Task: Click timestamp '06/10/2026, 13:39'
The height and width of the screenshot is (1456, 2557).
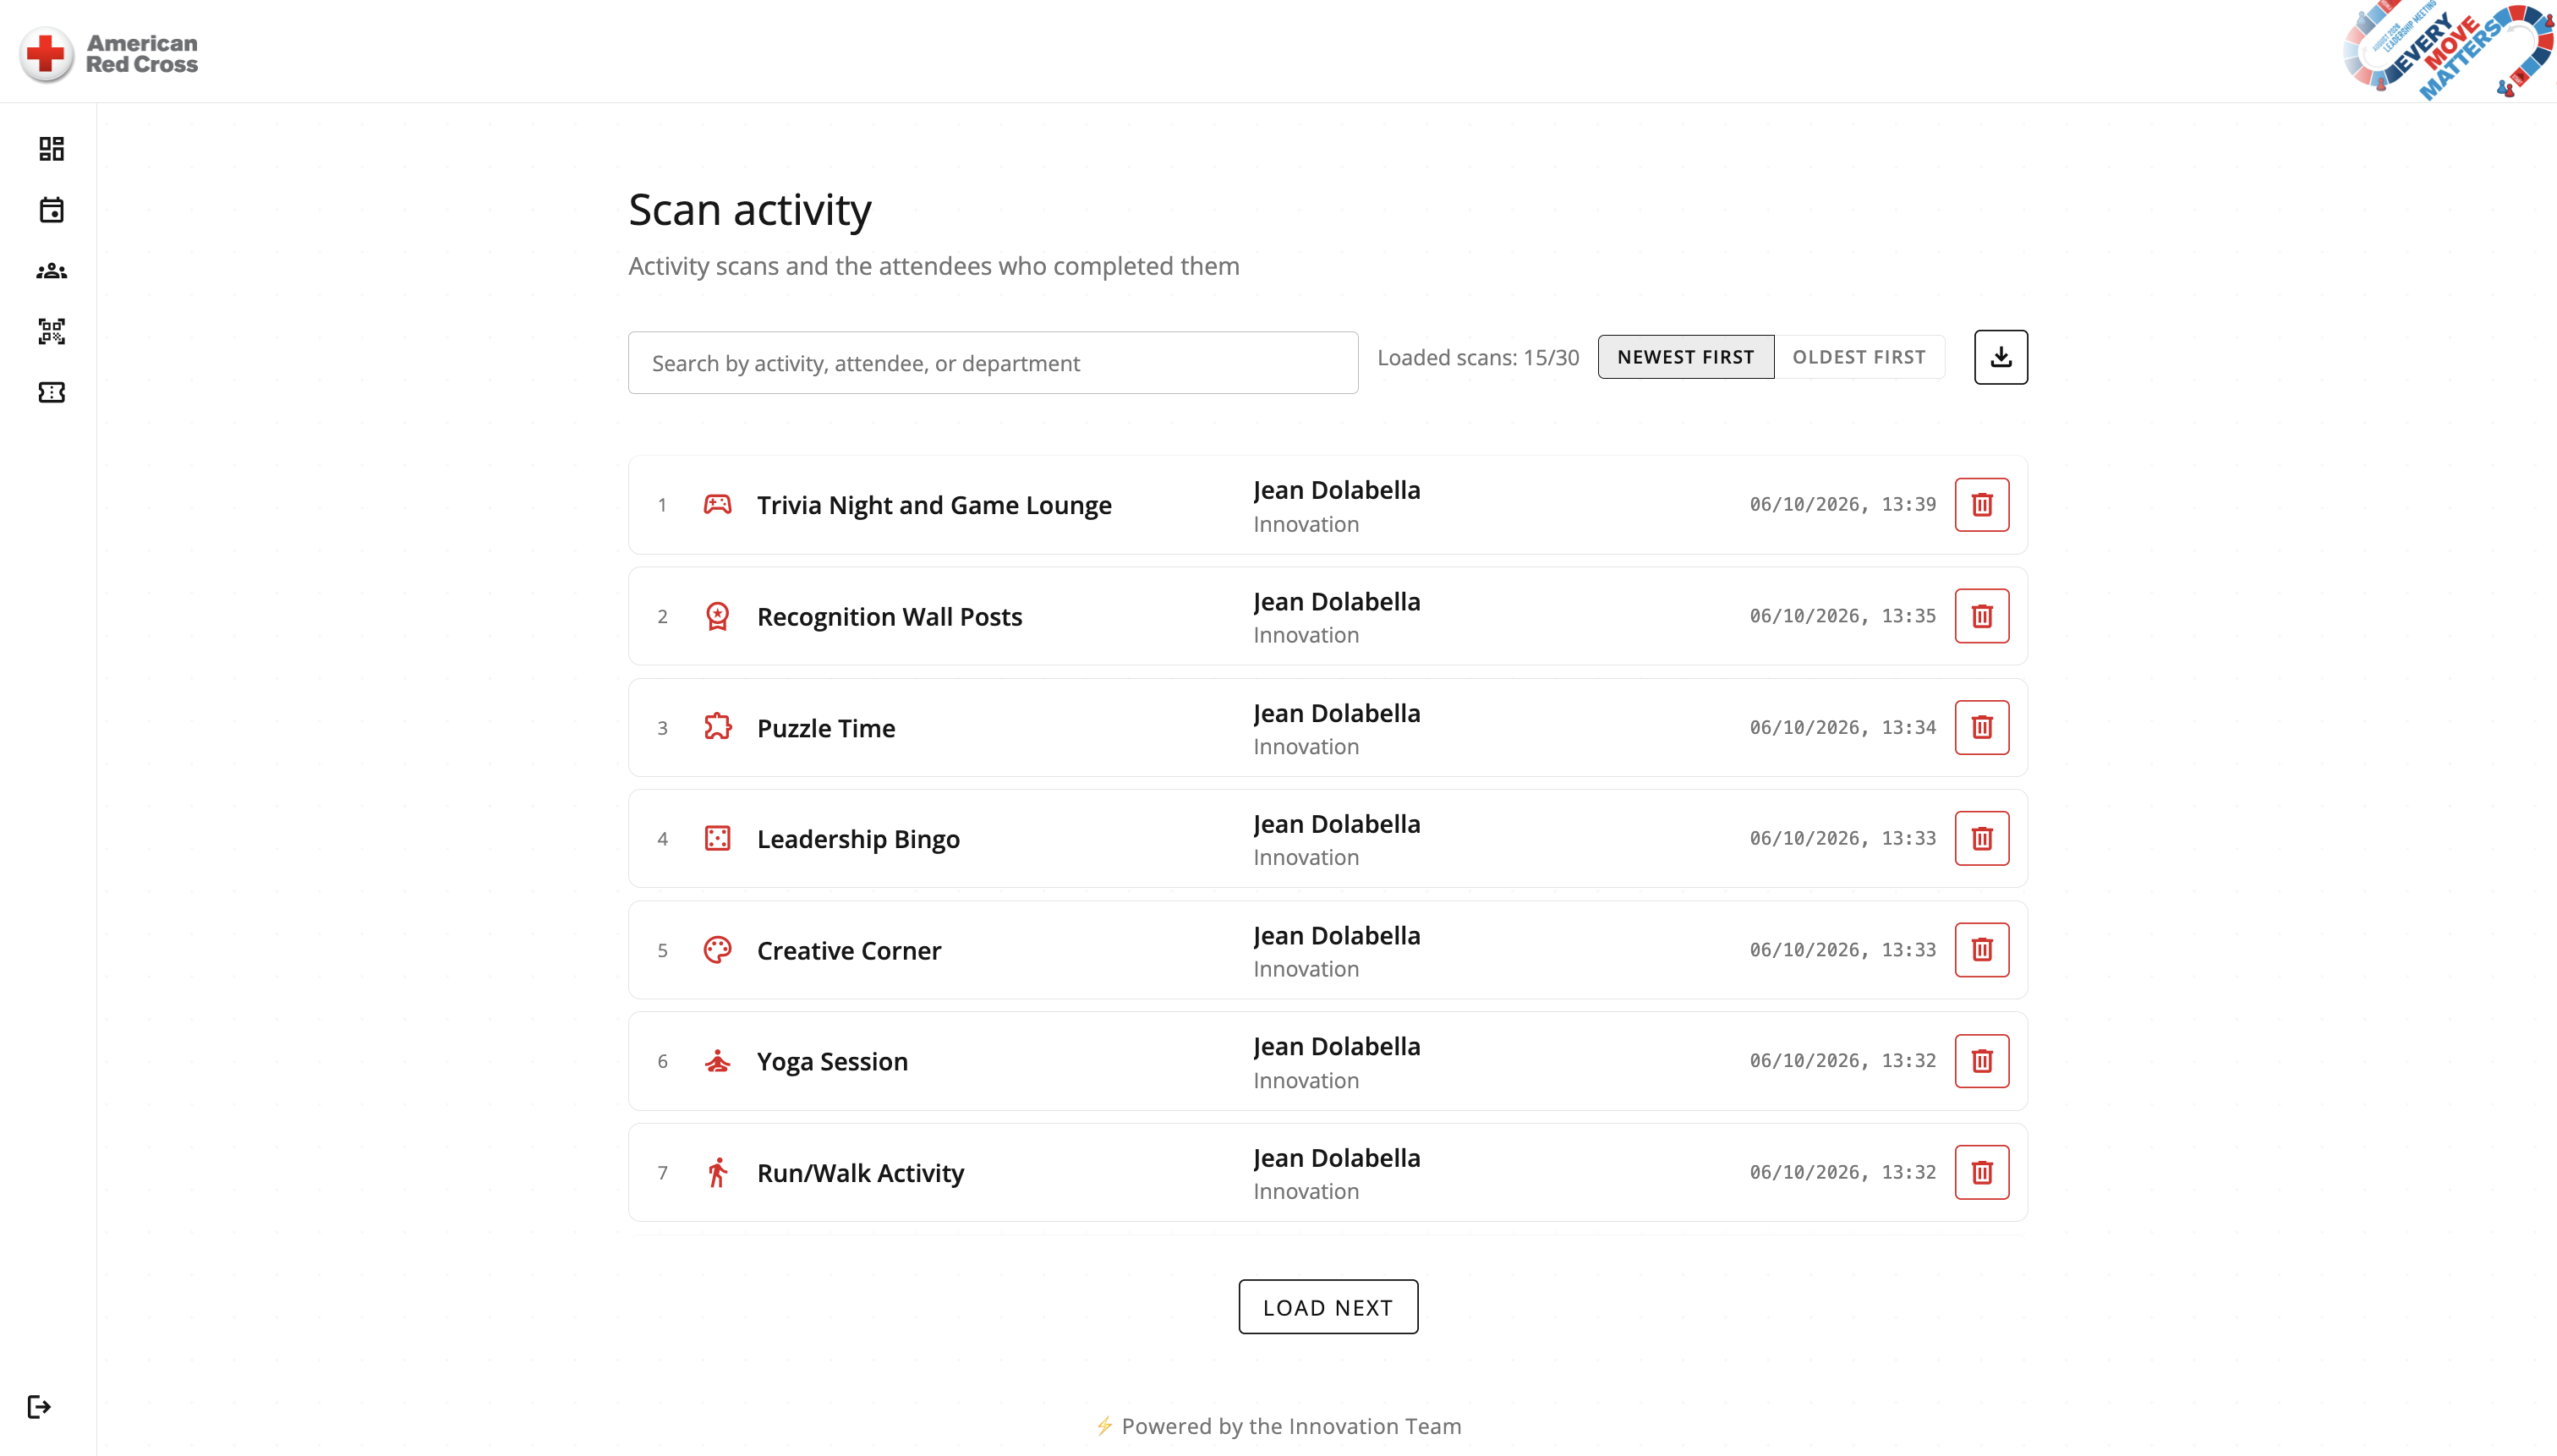Action: click(x=1842, y=504)
